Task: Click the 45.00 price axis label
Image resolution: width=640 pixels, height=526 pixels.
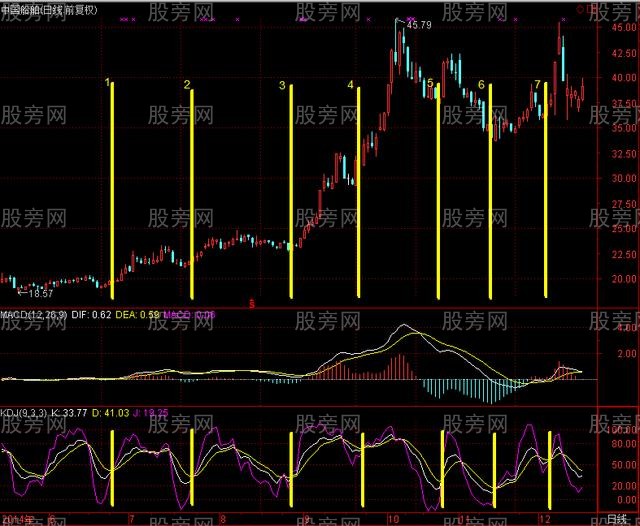Action: coord(624,27)
